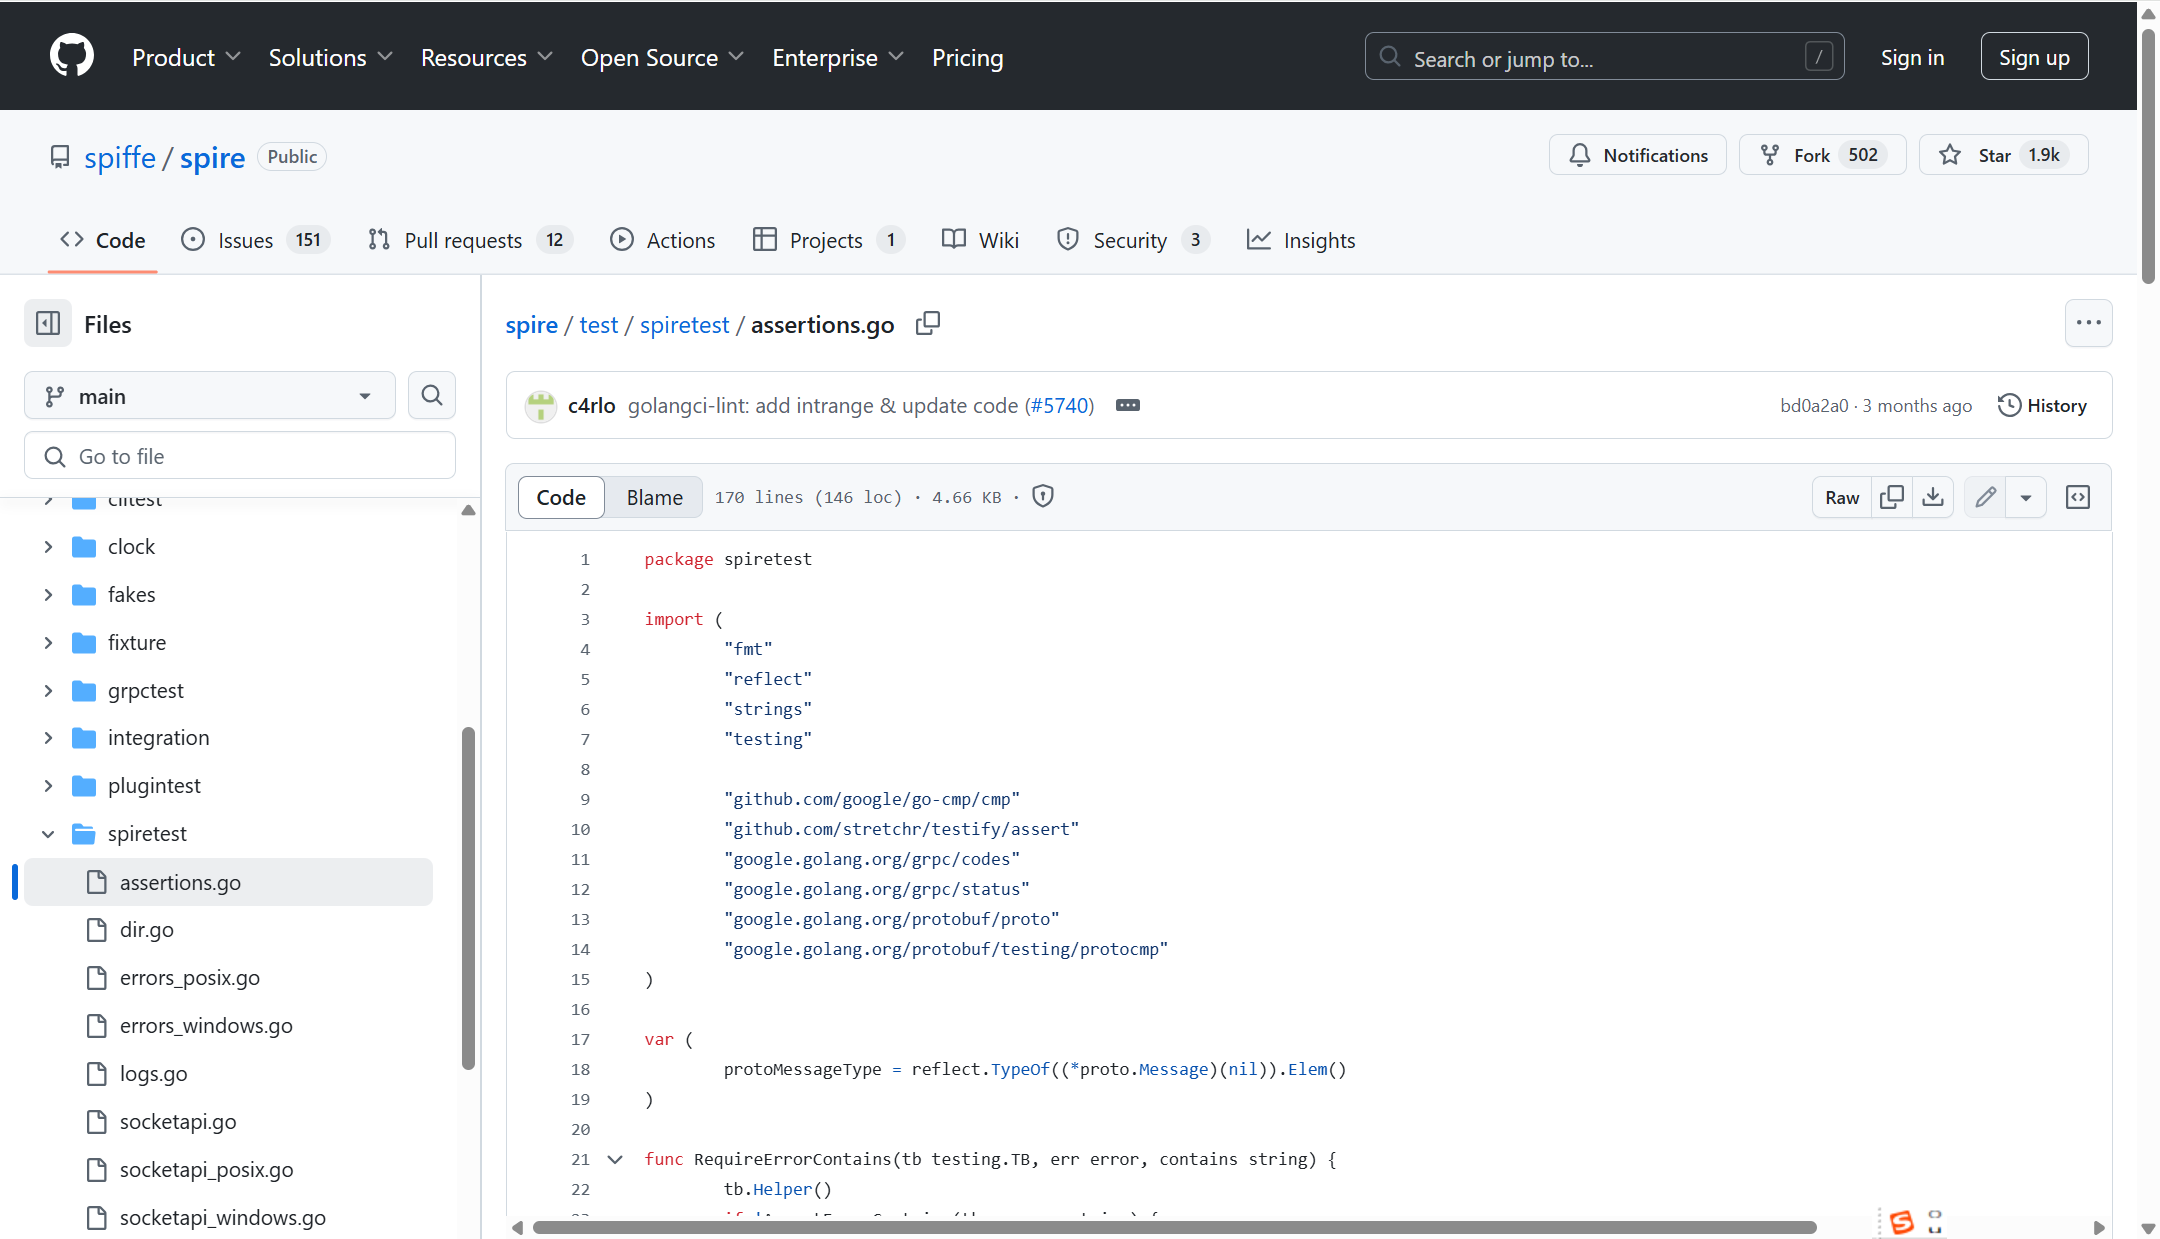2160x1239 pixels.
Task: Click the GitHub logo home icon
Action: click(72, 56)
